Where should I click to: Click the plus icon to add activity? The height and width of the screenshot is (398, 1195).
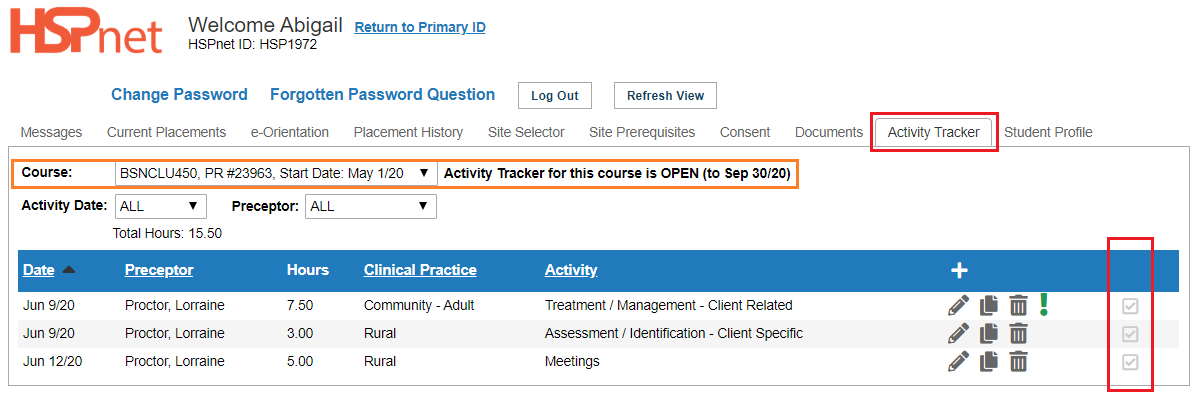pos(960,270)
